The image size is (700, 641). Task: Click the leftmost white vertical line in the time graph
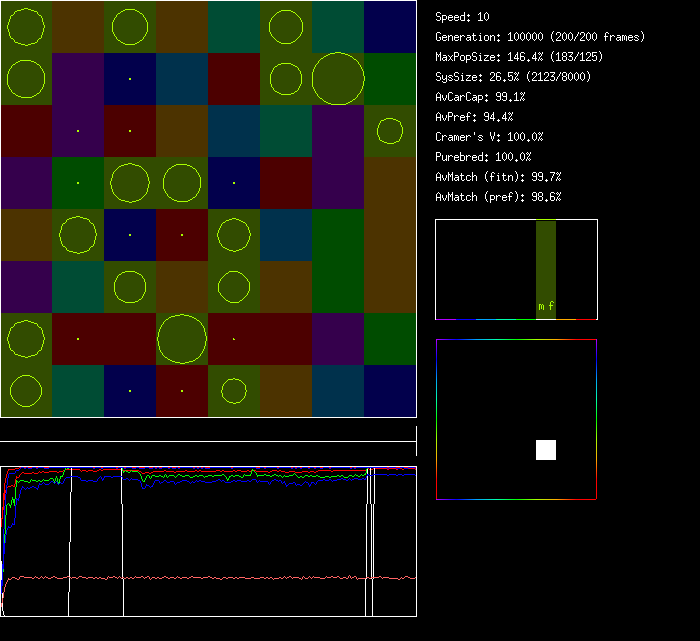[70, 540]
